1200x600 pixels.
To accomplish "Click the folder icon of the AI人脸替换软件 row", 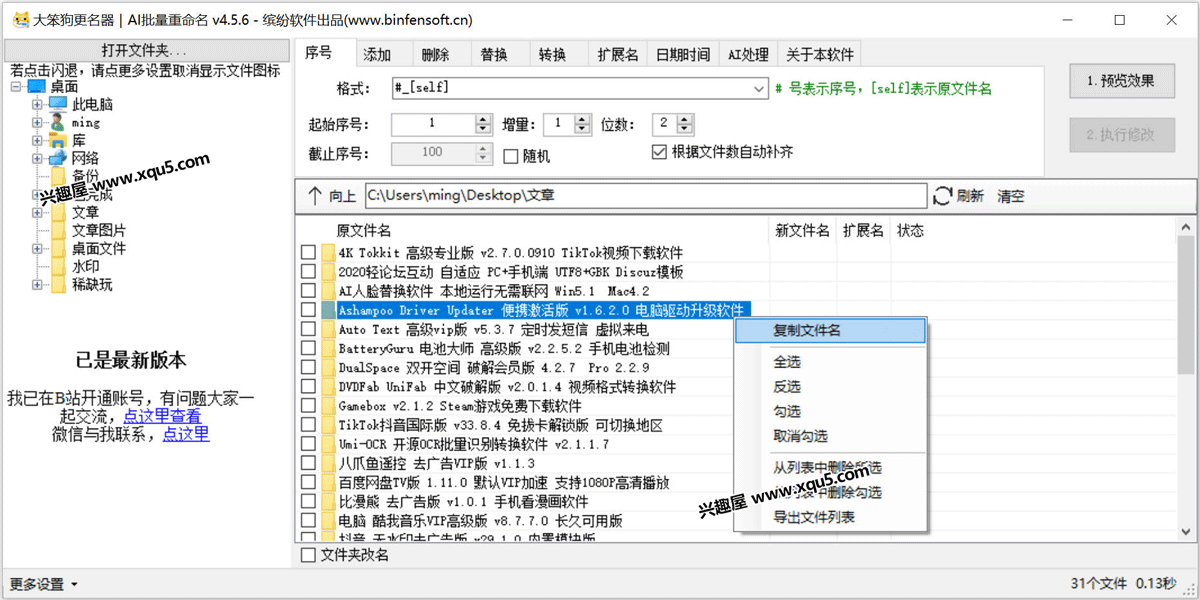I will point(328,291).
